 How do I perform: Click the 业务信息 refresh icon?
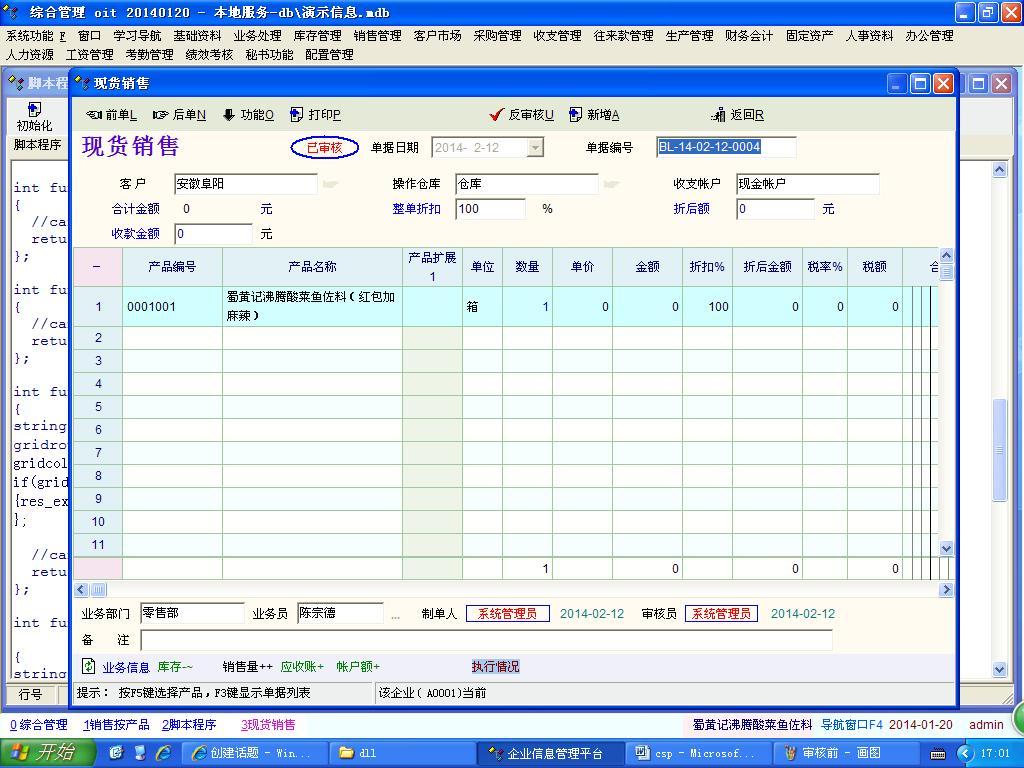point(89,666)
